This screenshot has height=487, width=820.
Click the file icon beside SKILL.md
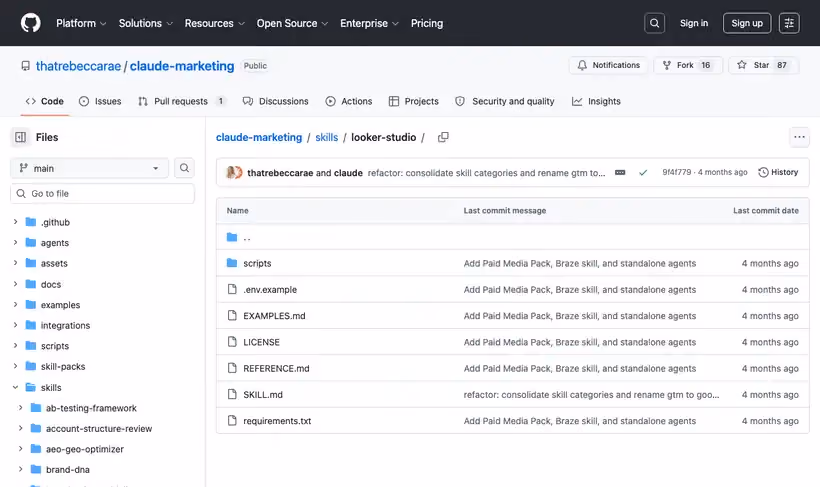[232, 394]
